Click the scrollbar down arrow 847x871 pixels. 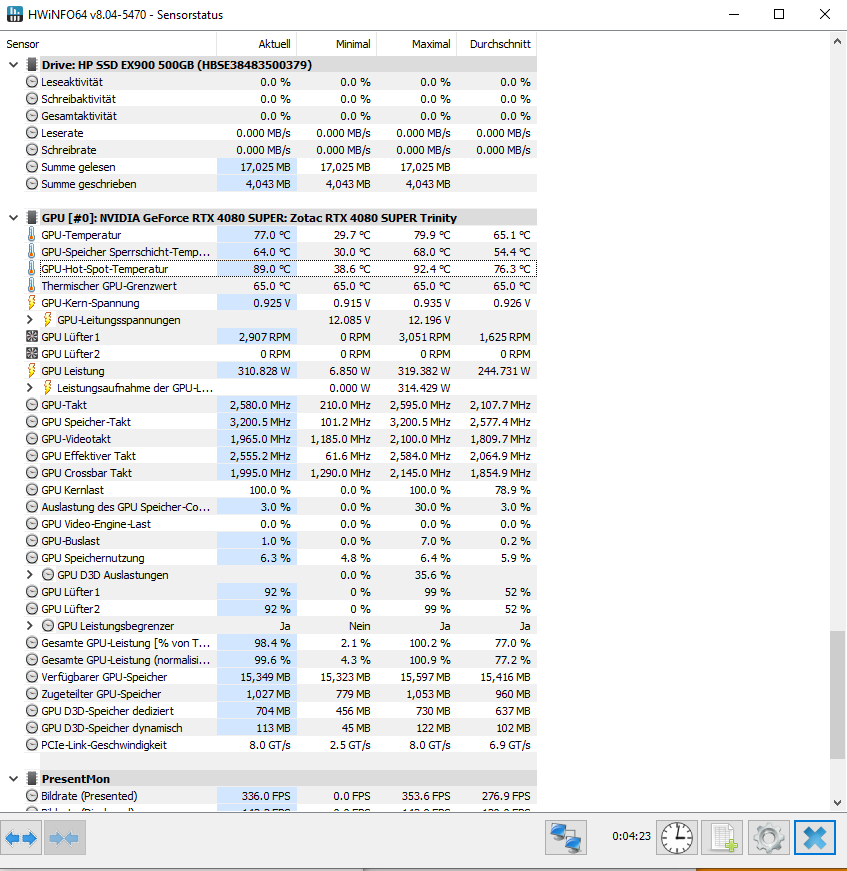[838, 803]
